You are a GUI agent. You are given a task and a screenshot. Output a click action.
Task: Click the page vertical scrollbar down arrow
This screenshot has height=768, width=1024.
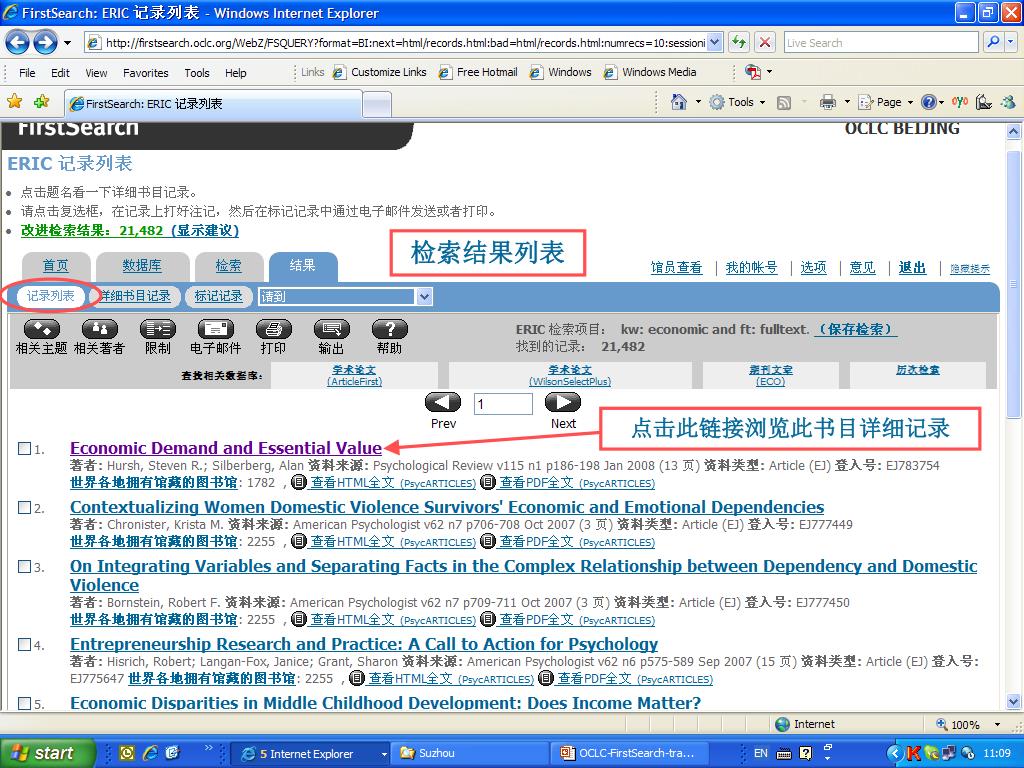(1014, 703)
